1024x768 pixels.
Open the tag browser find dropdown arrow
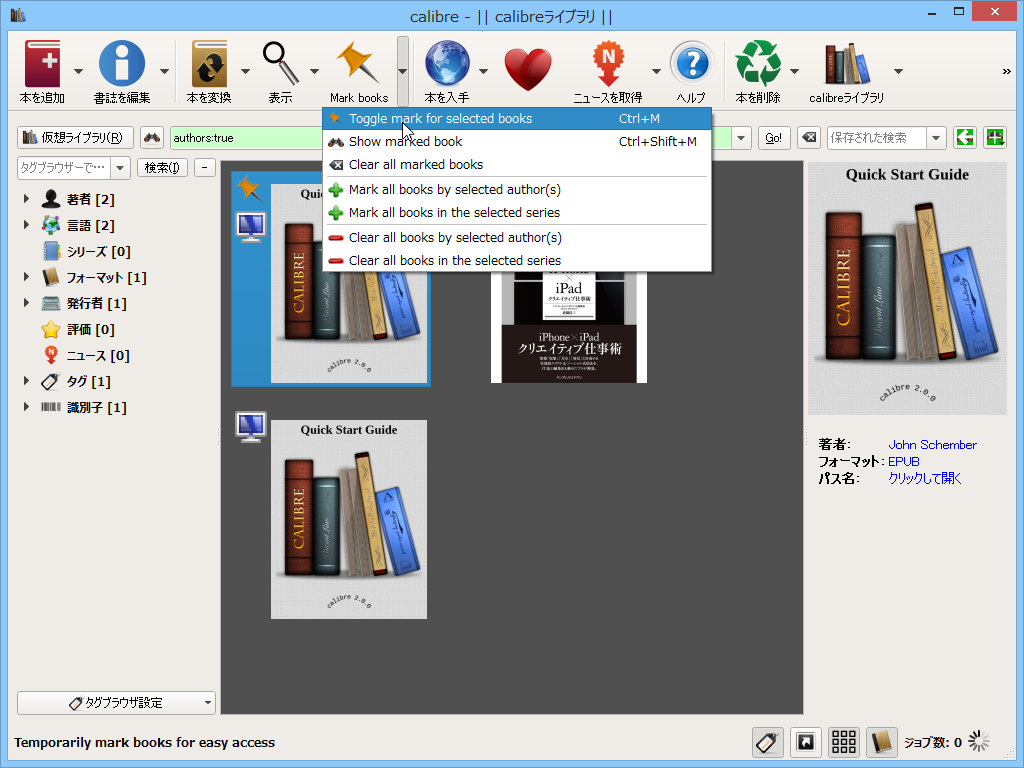(120, 168)
